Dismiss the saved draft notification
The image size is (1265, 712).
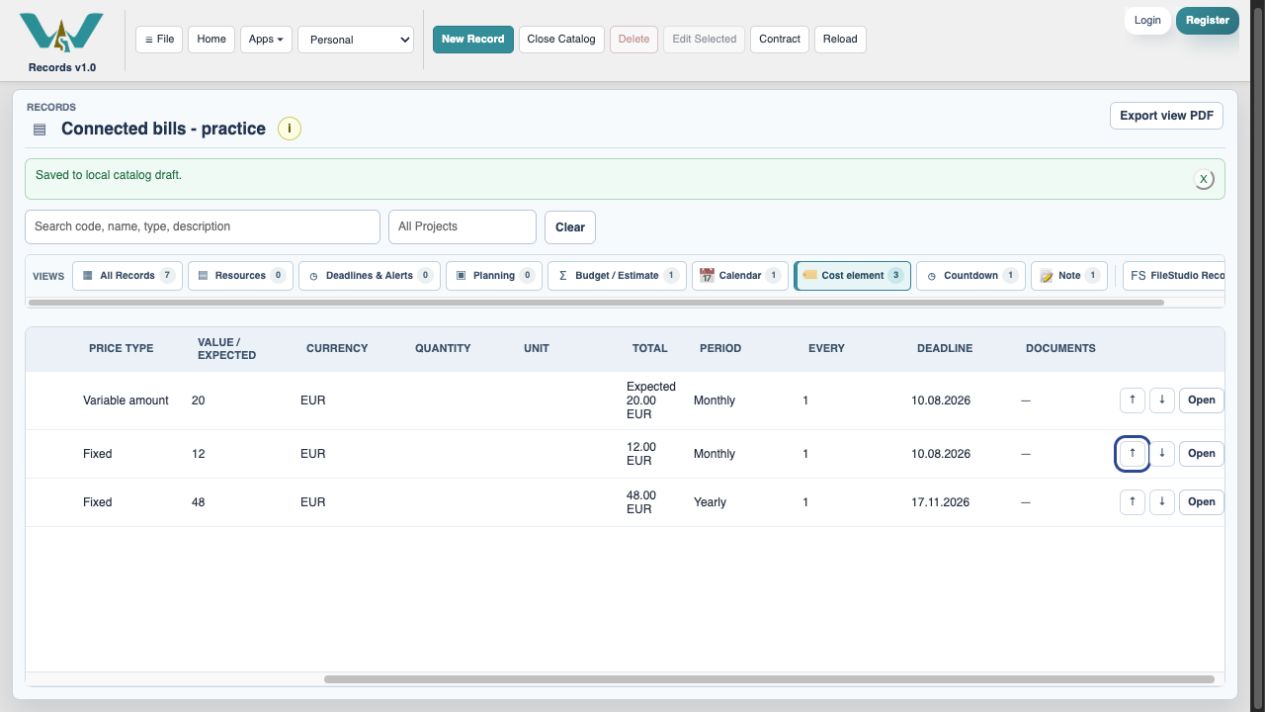pos(1205,179)
